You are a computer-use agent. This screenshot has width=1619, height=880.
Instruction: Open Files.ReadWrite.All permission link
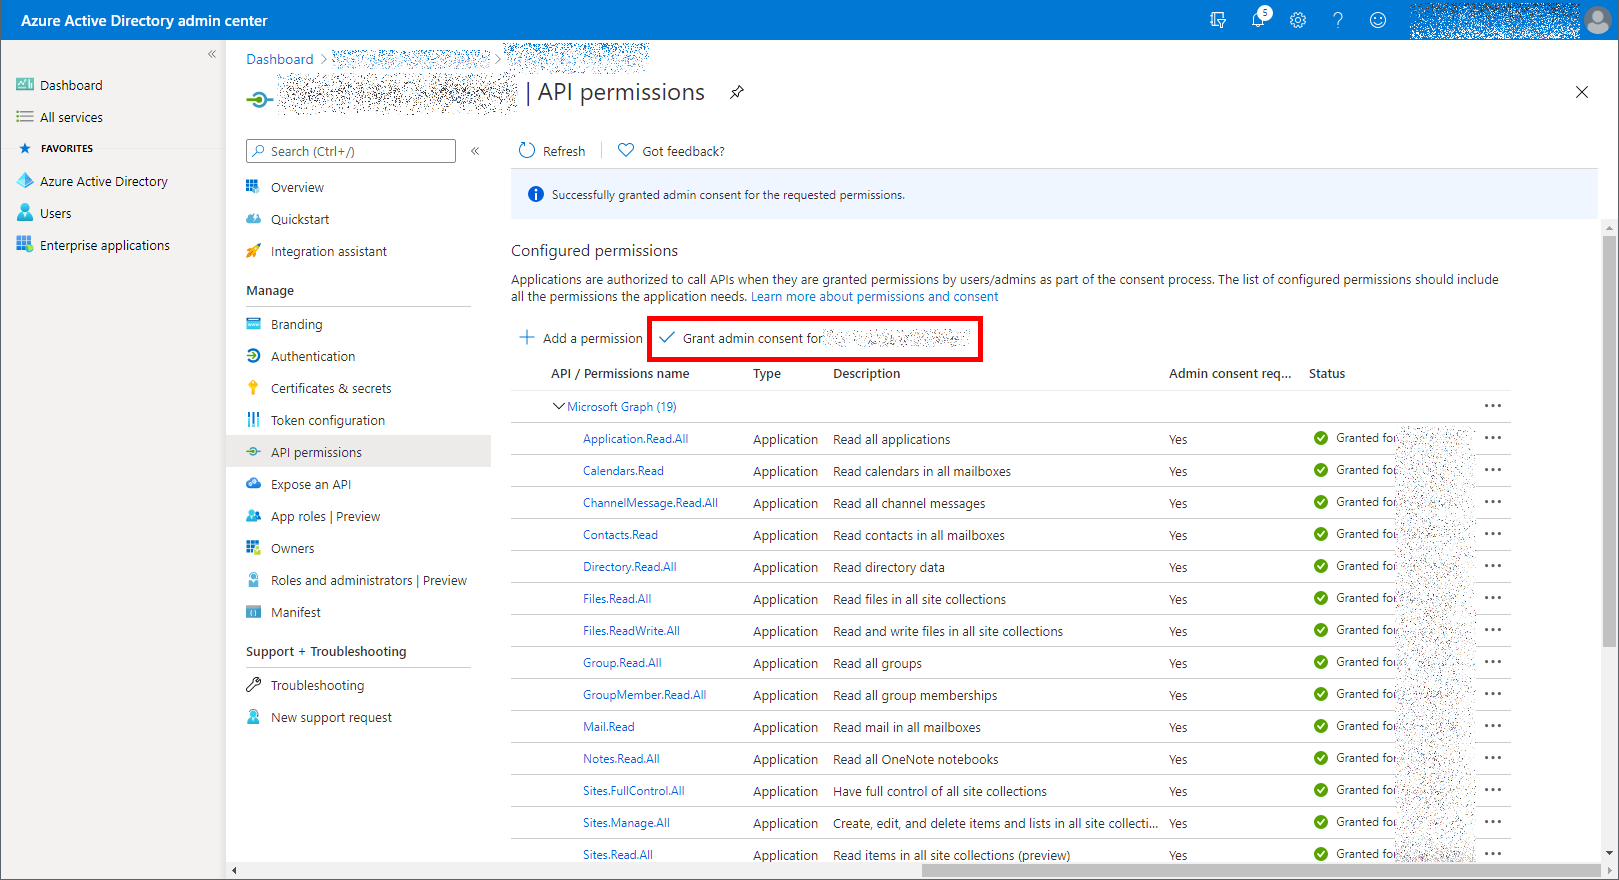pos(631,631)
